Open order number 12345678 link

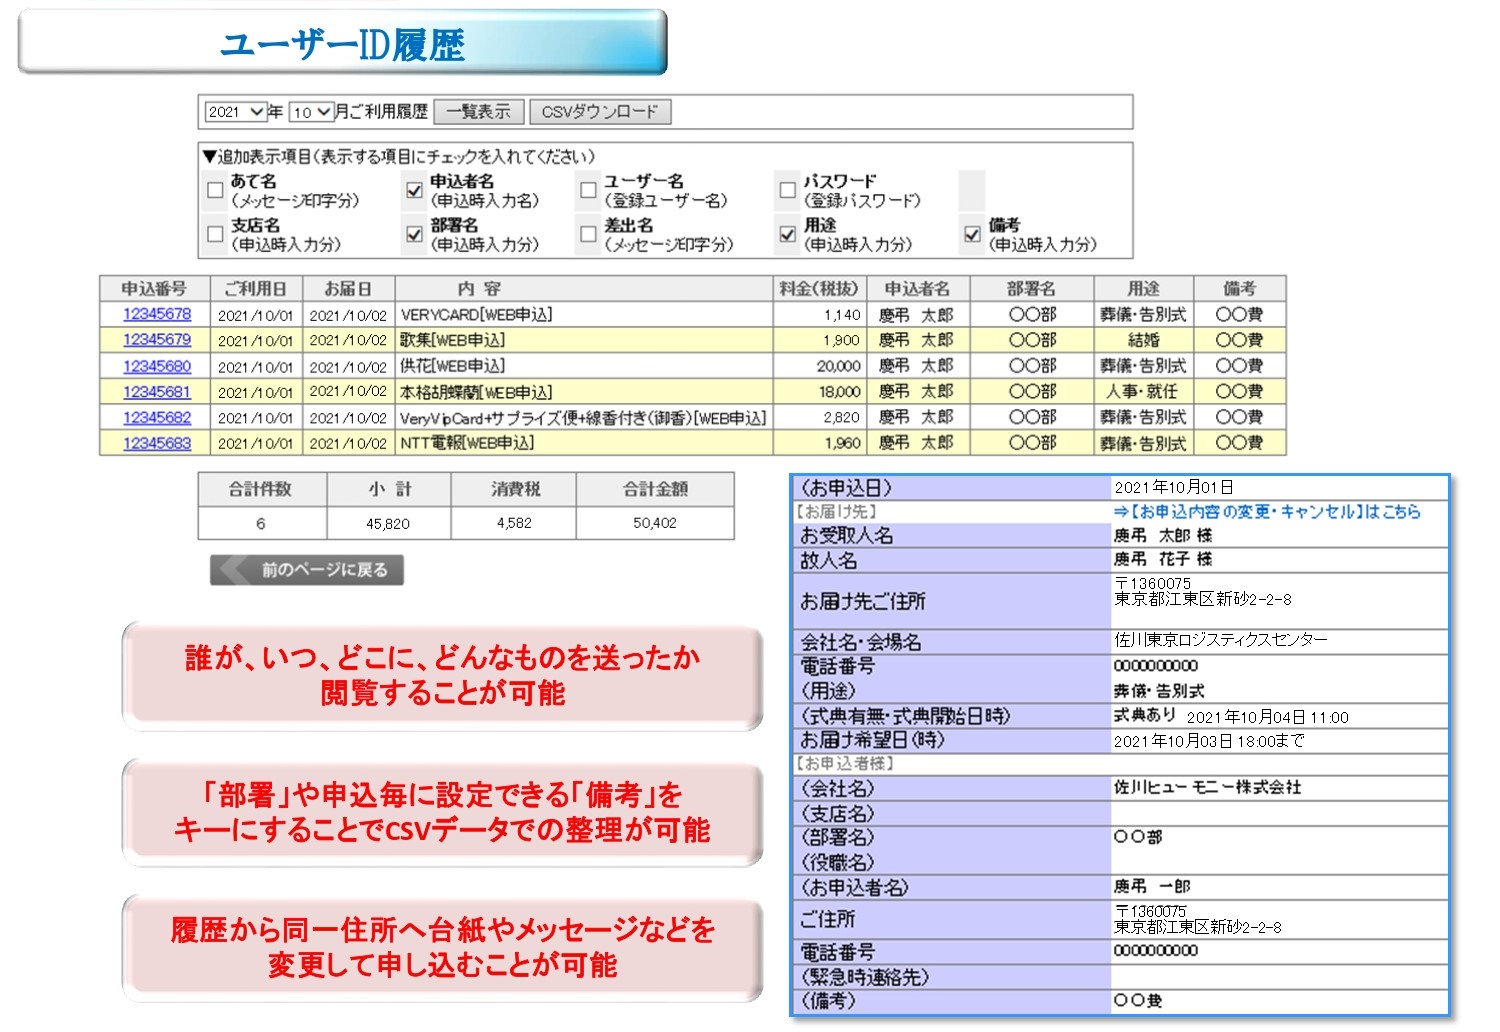pyautogui.click(x=157, y=314)
